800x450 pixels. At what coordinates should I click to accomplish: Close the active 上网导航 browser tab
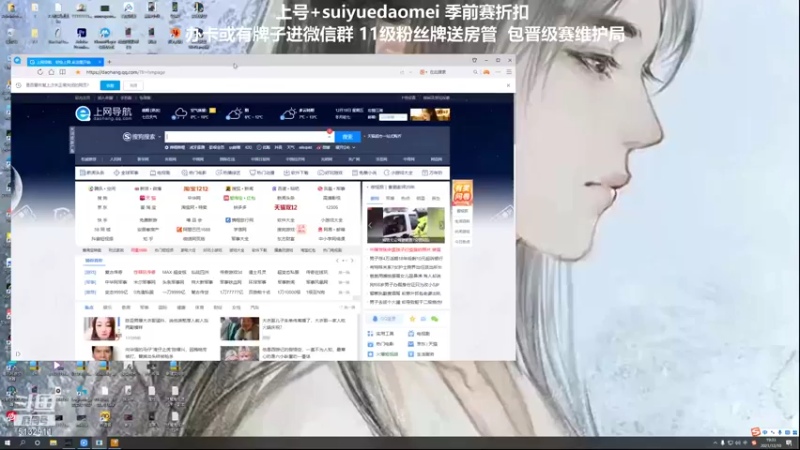pyautogui.click(x=99, y=62)
